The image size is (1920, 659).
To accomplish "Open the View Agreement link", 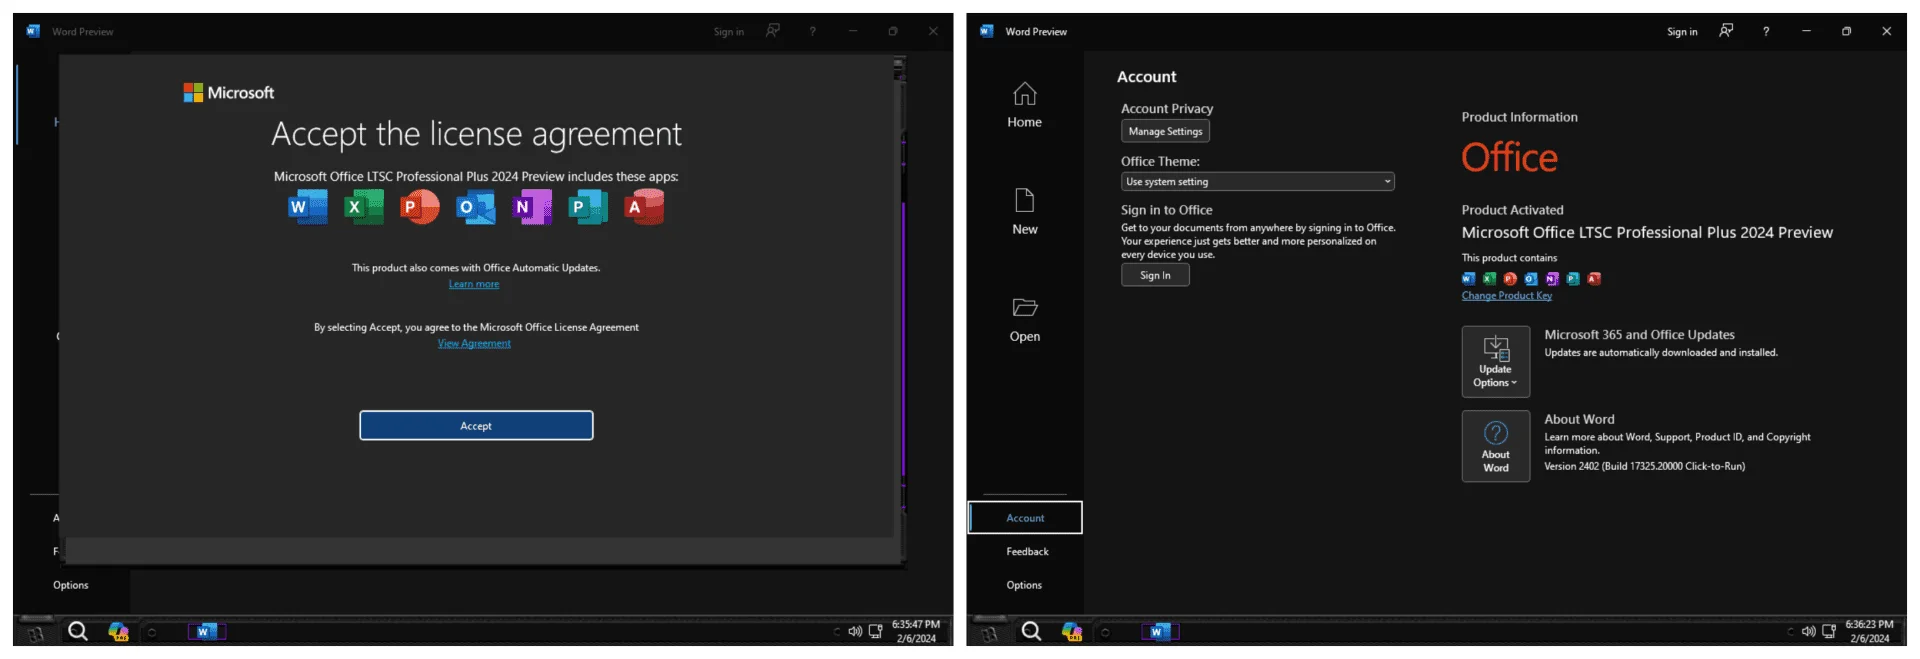I will [474, 343].
